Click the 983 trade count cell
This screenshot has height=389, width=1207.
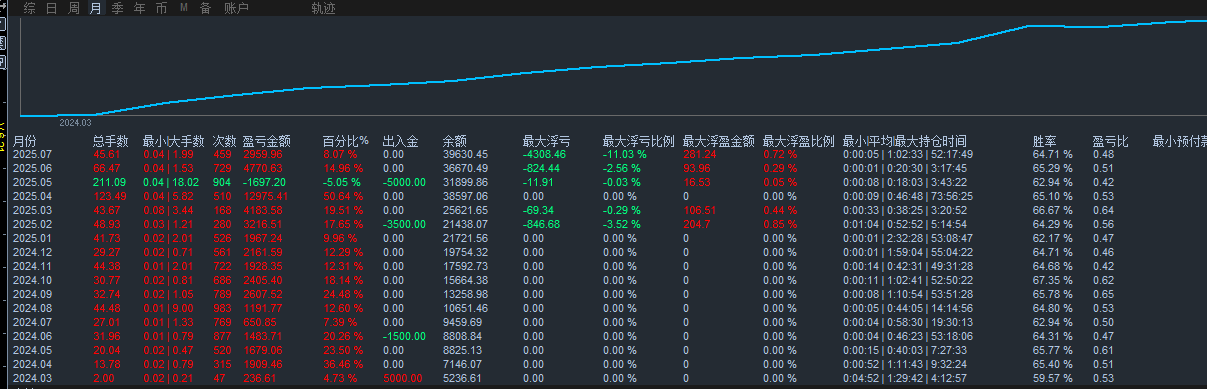point(222,309)
